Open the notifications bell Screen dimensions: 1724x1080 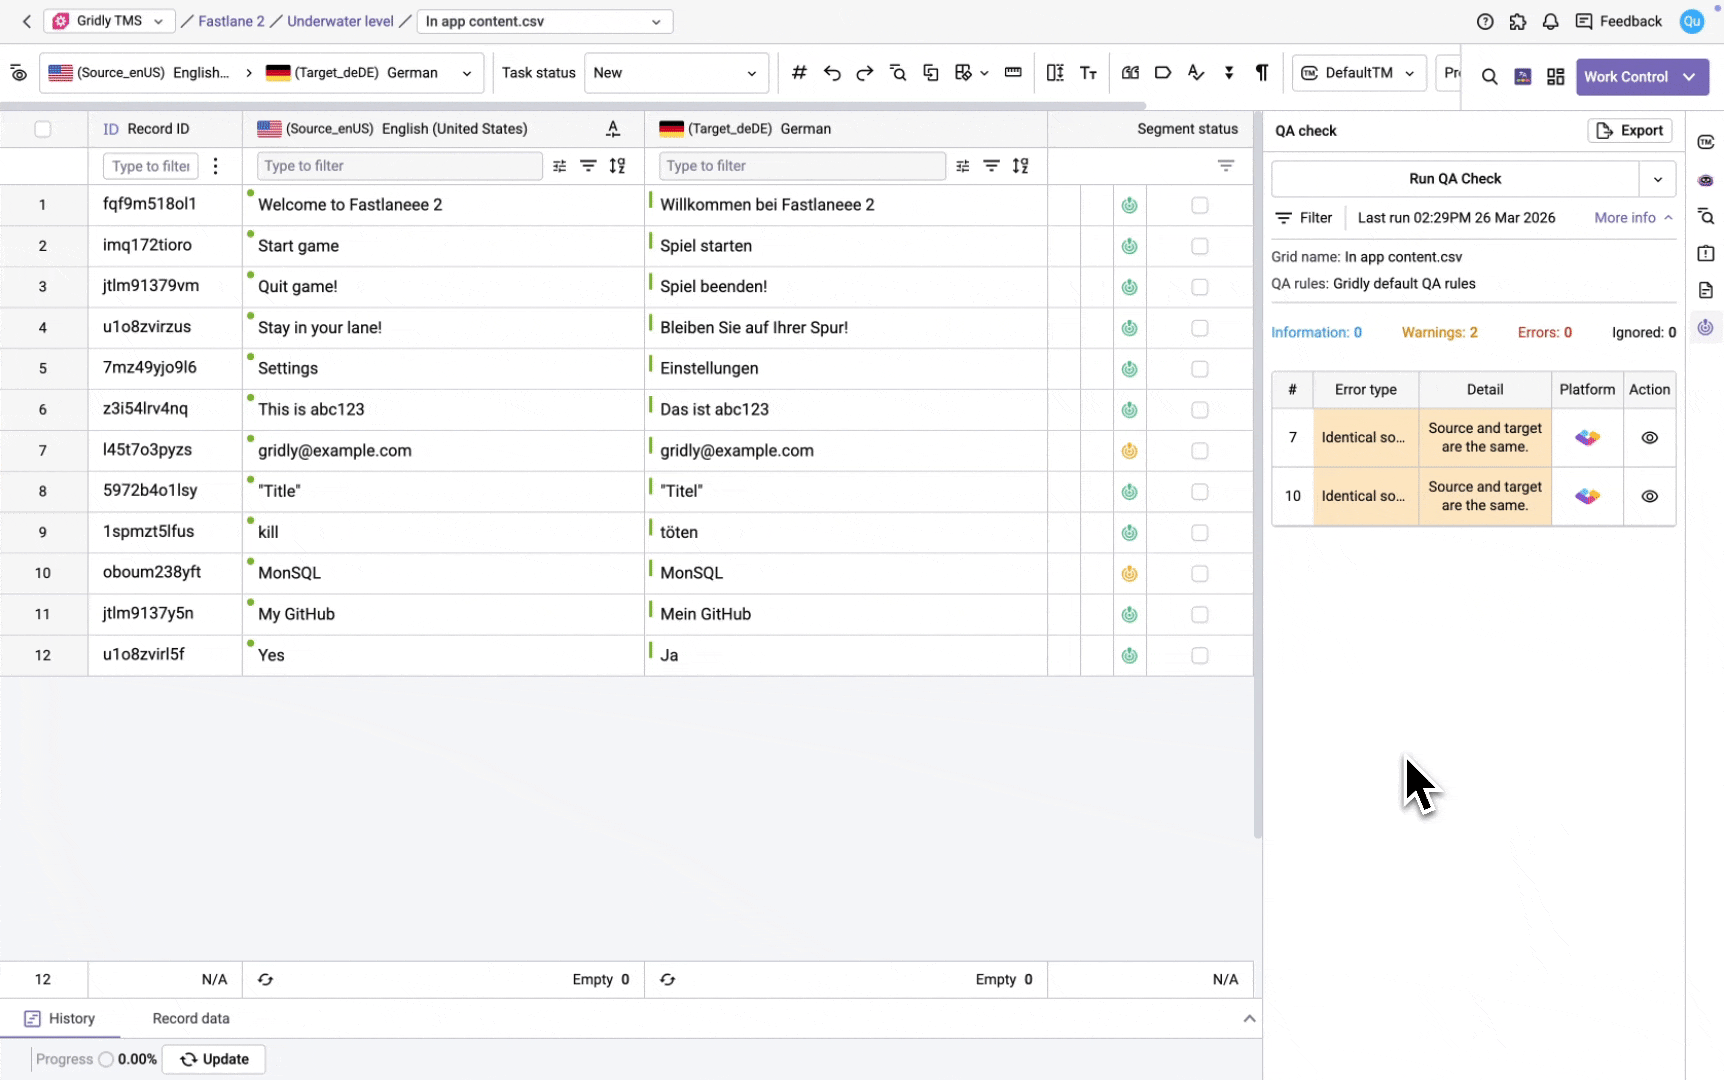click(1550, 21)
